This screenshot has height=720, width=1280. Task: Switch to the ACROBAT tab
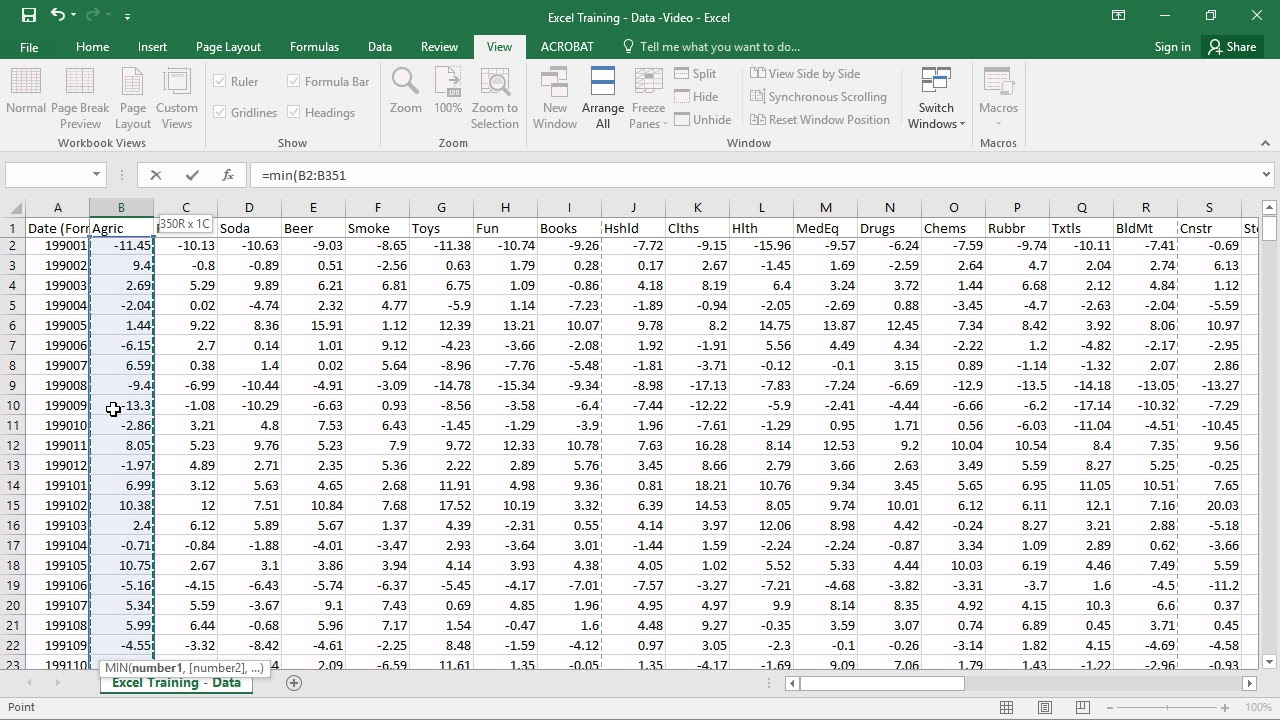pos(567,47)
